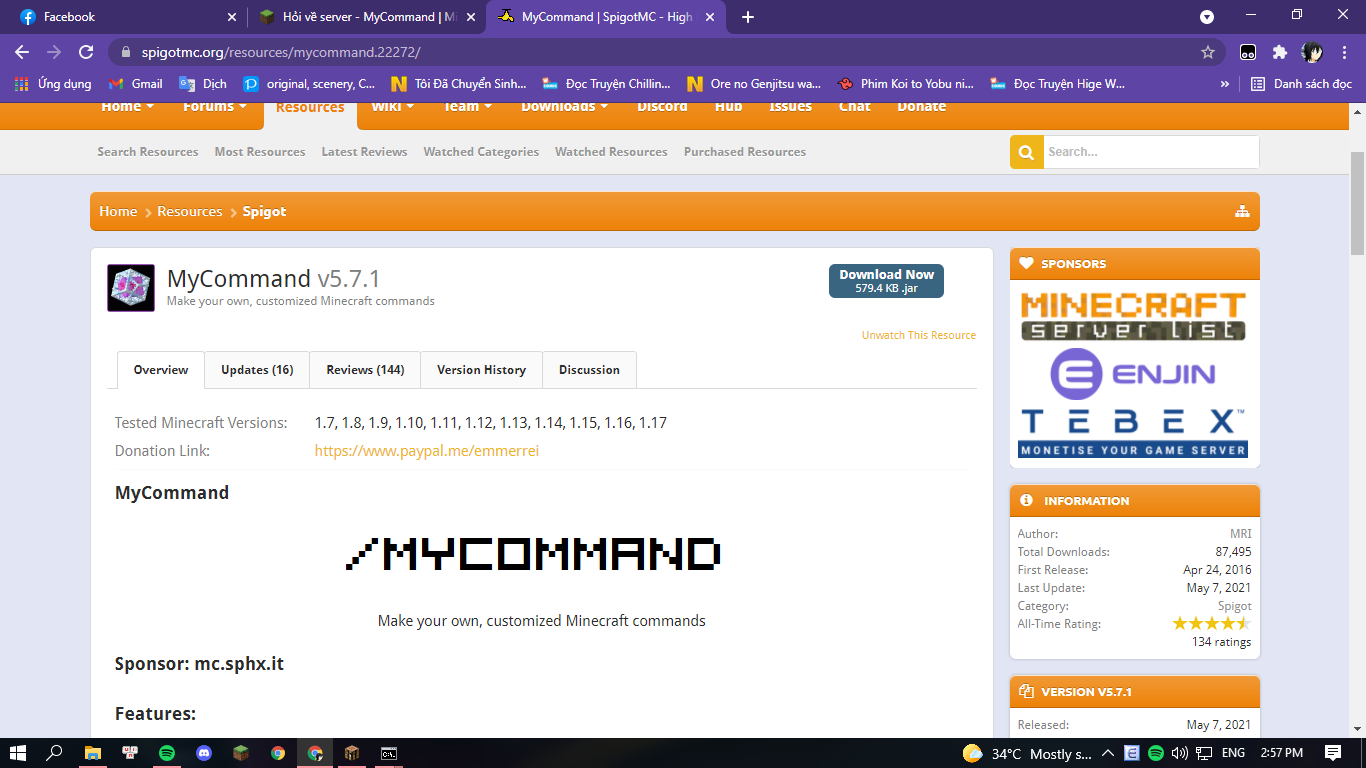Switch to the Hỏi về server tab
The height and width of the screenshot is (768, 1366).
366,17
